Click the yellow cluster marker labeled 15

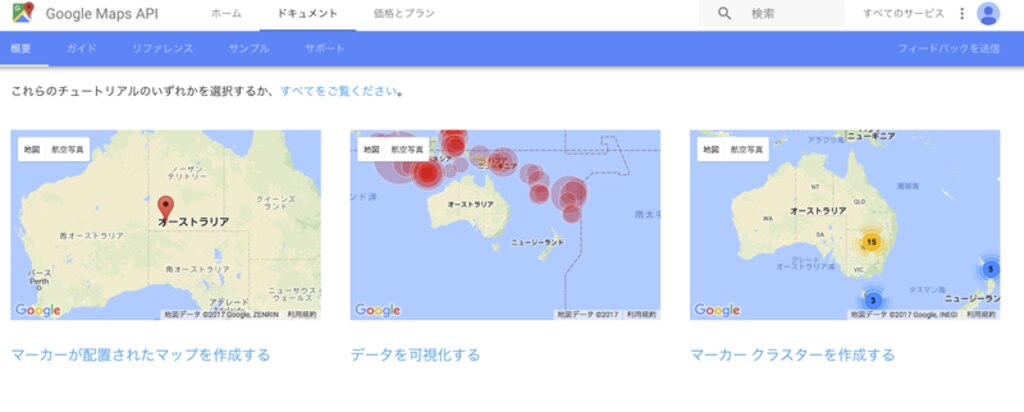[871, 242]
